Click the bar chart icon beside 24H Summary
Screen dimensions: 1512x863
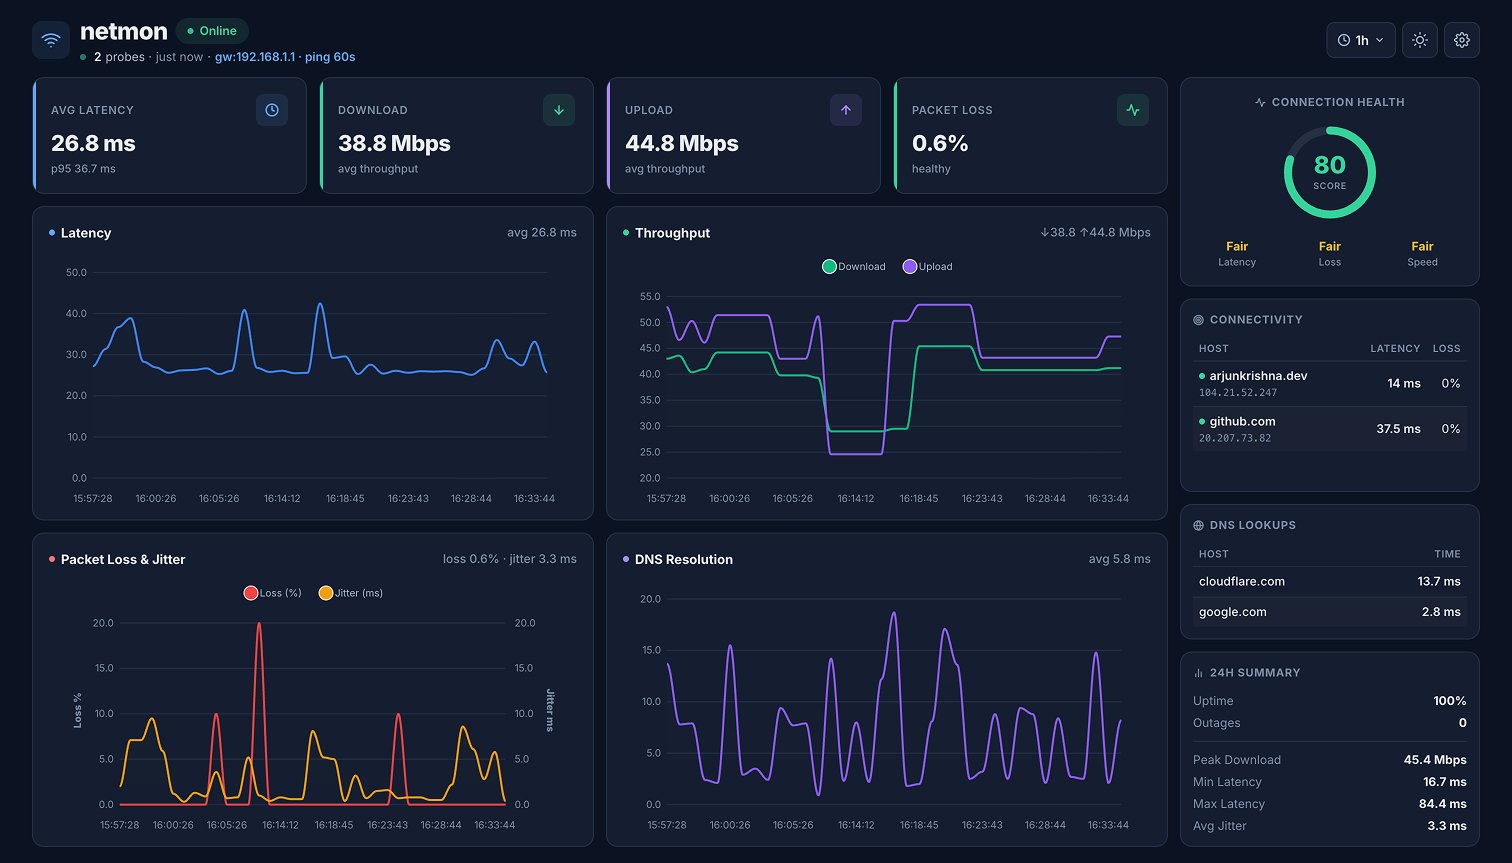1199,673
